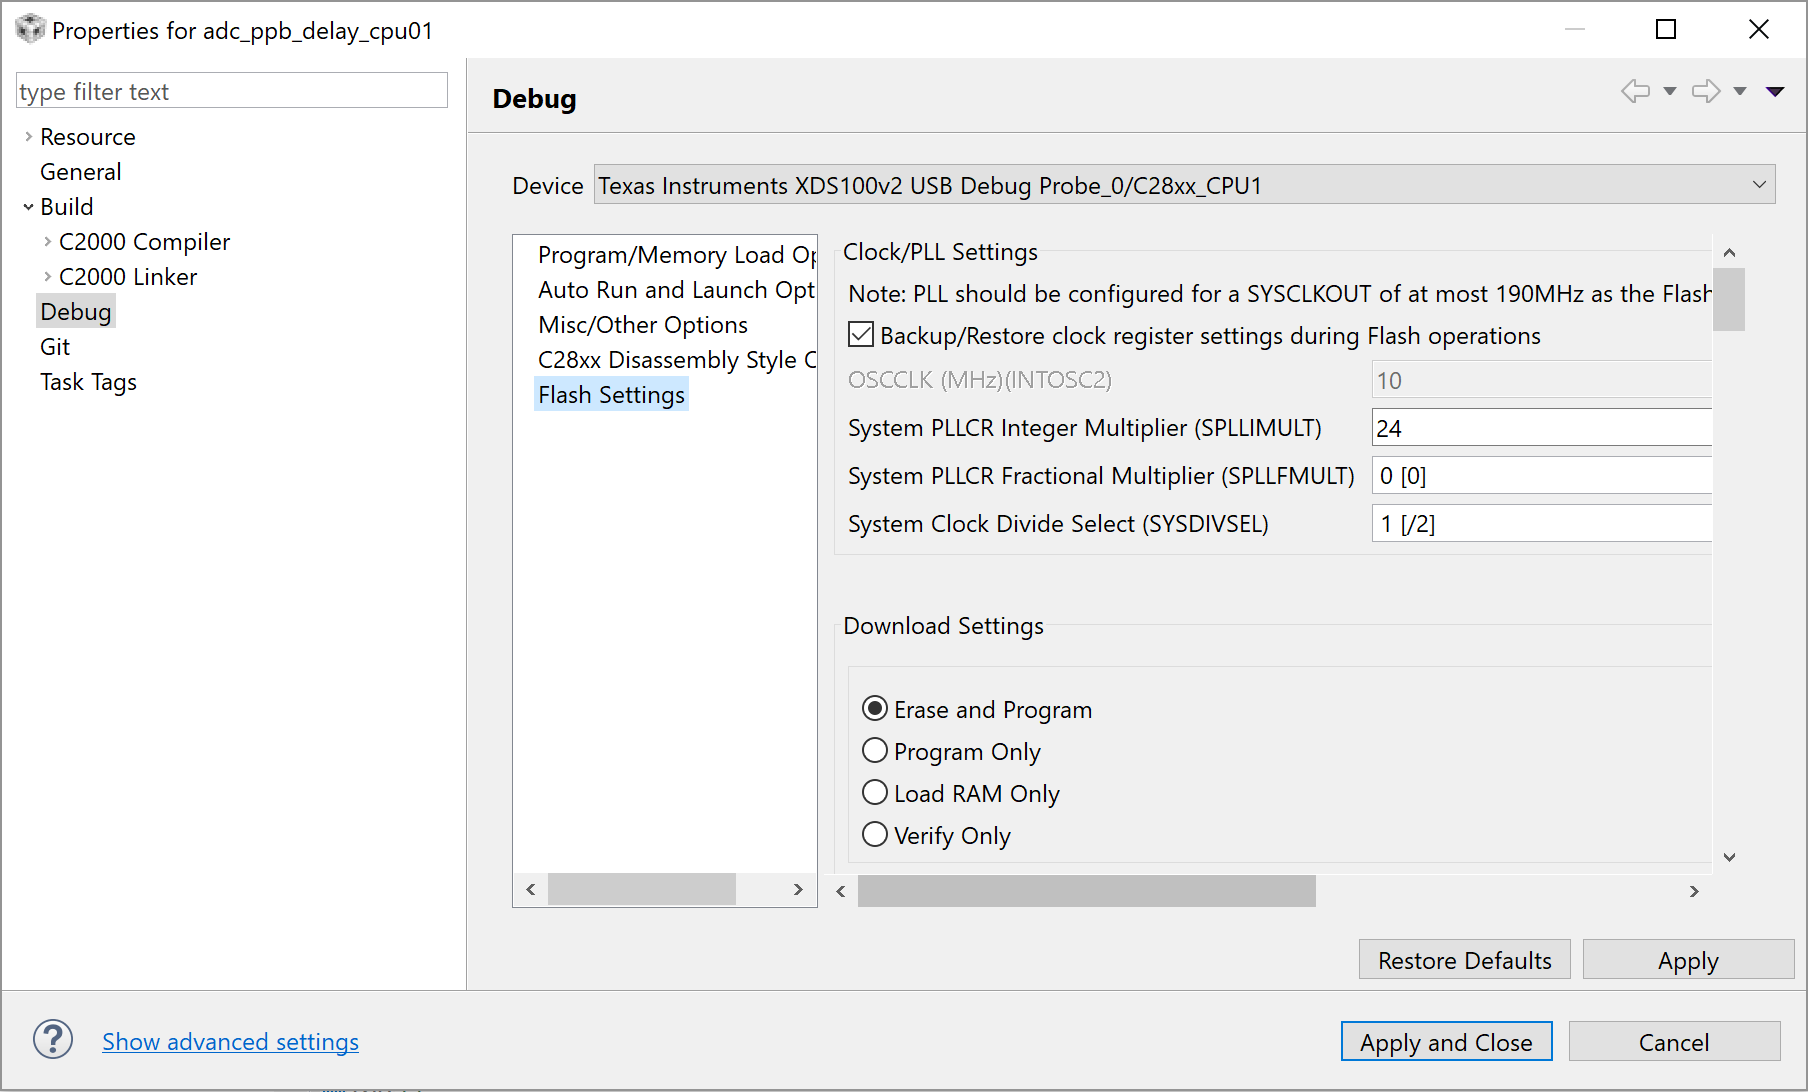Click the back navigation arrow icon
Image resolution: width=1808 pixels, height=1092 pixels.
tap(1635, 91)
